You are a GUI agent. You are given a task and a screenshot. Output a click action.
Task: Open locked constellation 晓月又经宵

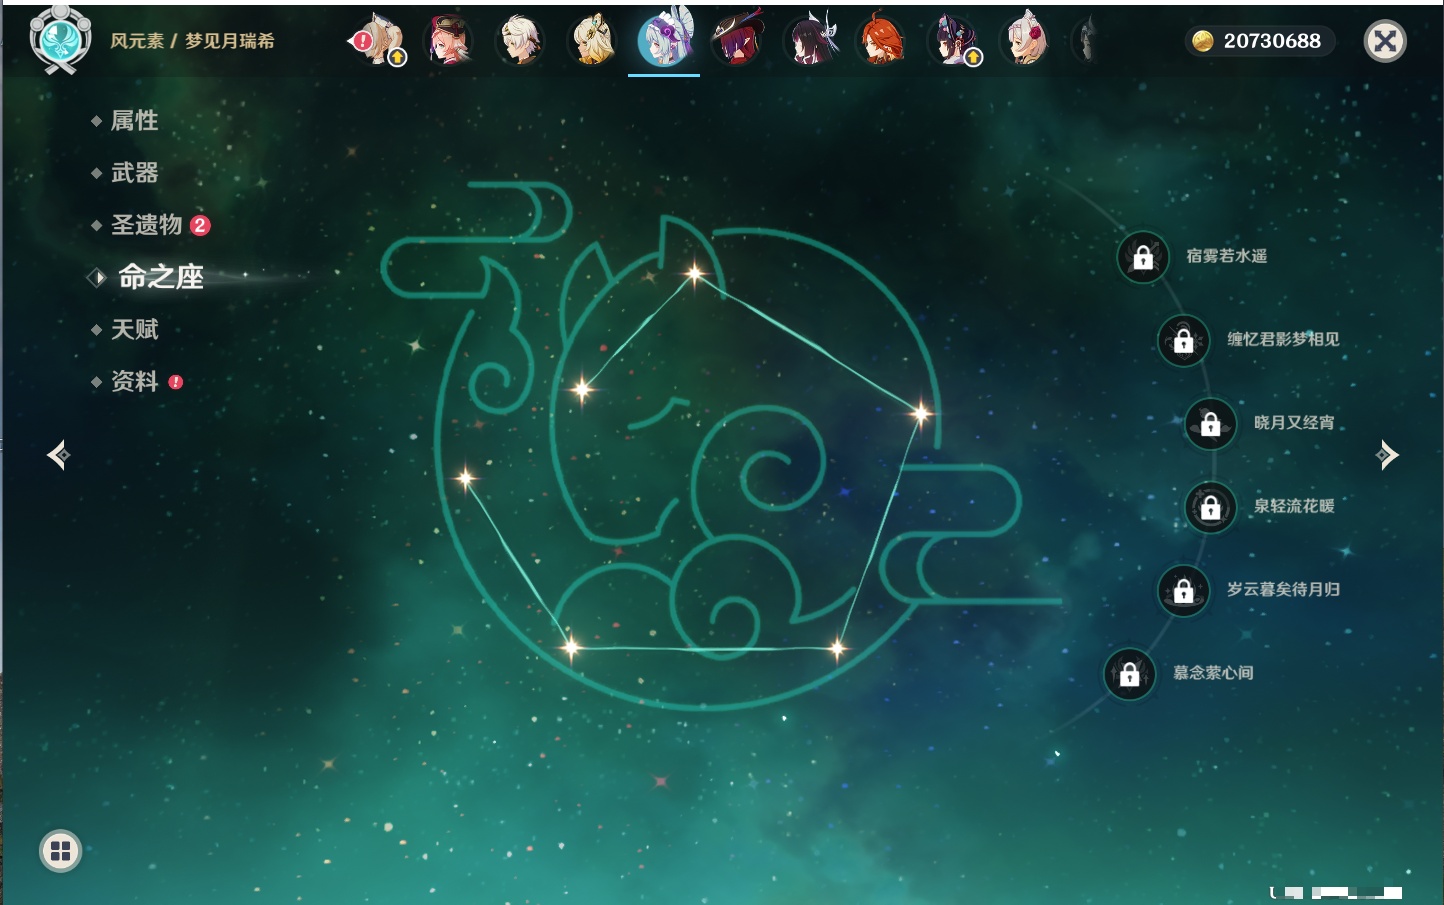pos(1210,424)
